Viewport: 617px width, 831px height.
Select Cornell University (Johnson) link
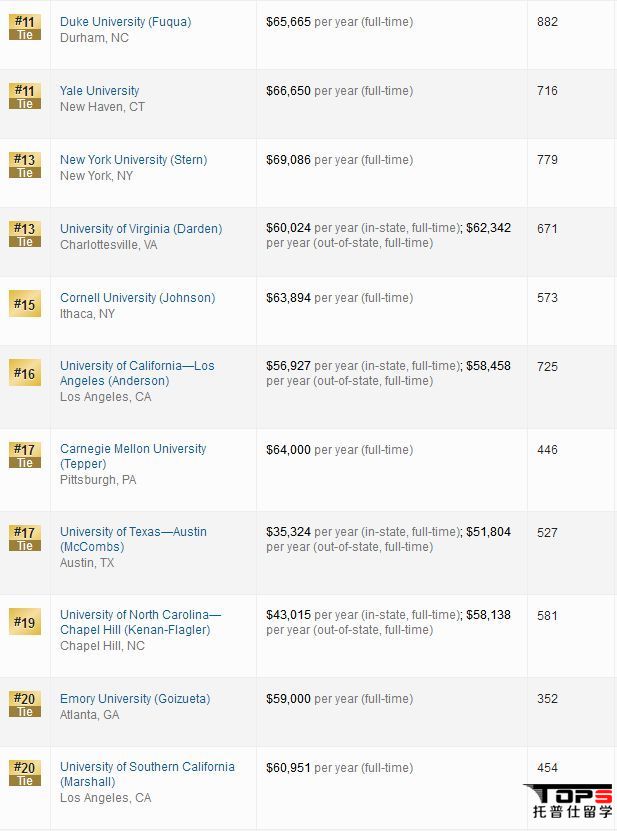point(138,297)
